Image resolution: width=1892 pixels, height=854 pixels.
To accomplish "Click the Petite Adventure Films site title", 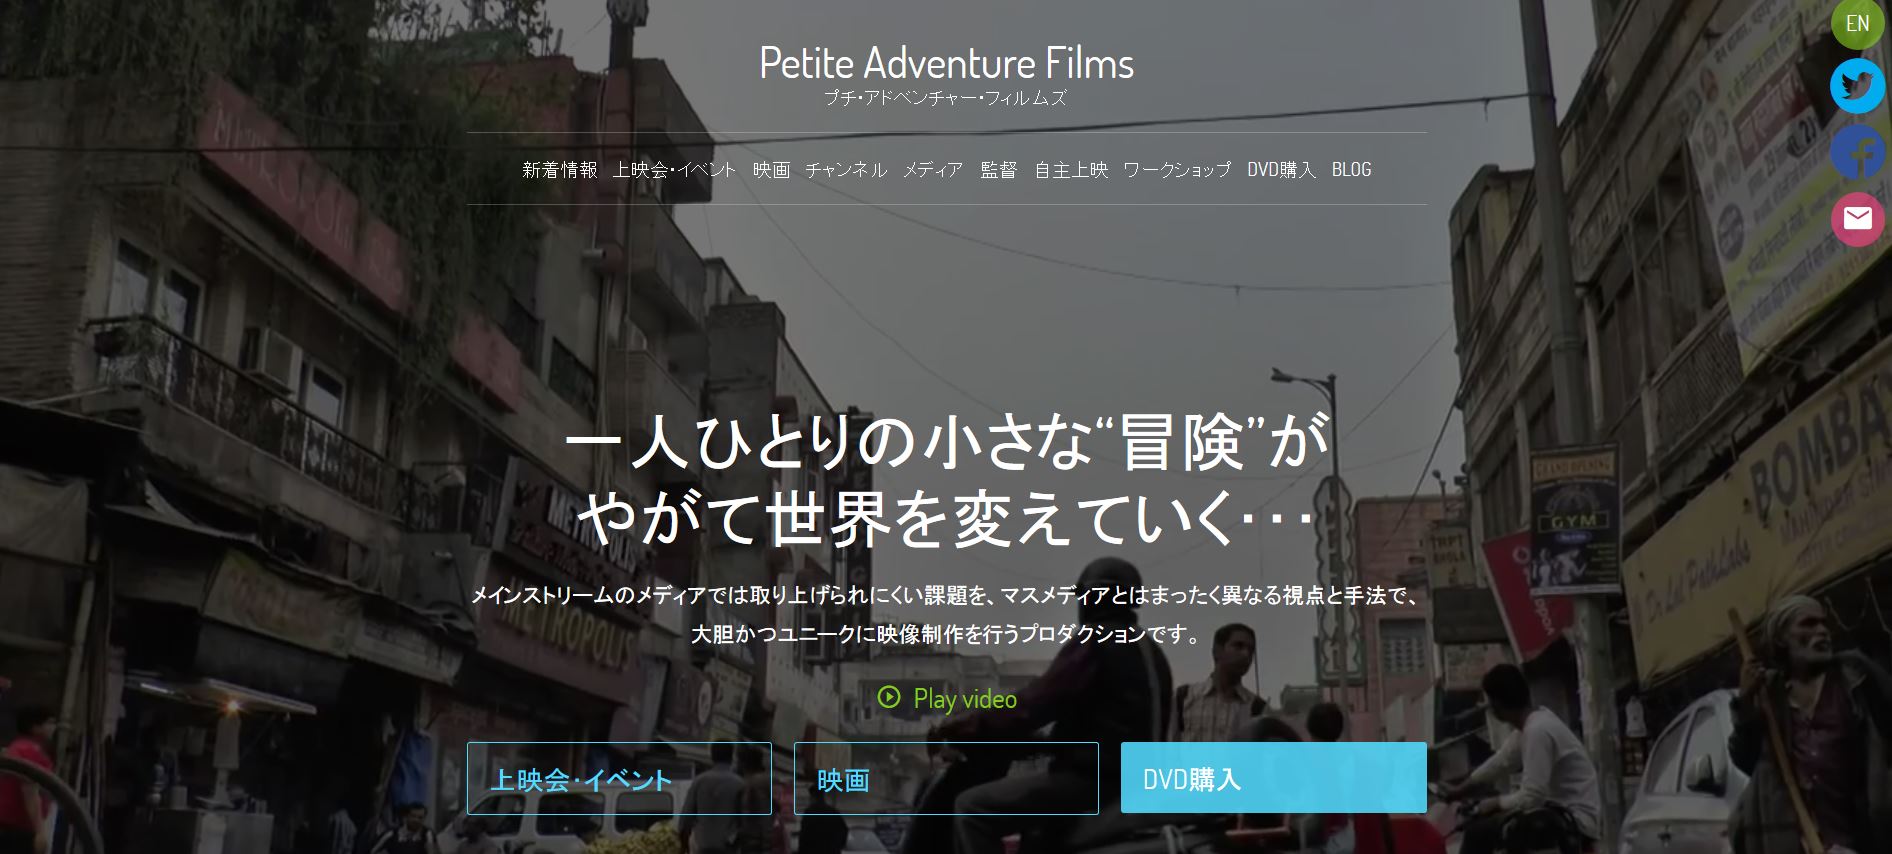I will coord(946,63).
